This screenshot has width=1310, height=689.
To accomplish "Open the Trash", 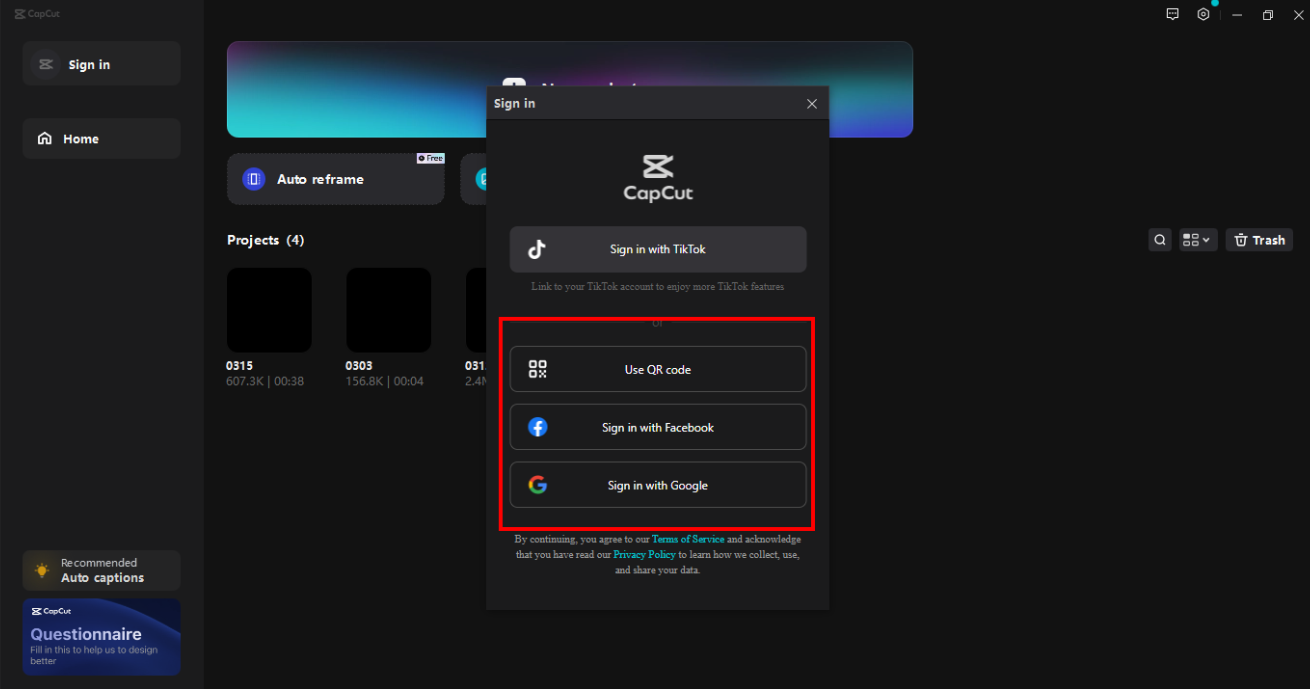I will 1259,240.
